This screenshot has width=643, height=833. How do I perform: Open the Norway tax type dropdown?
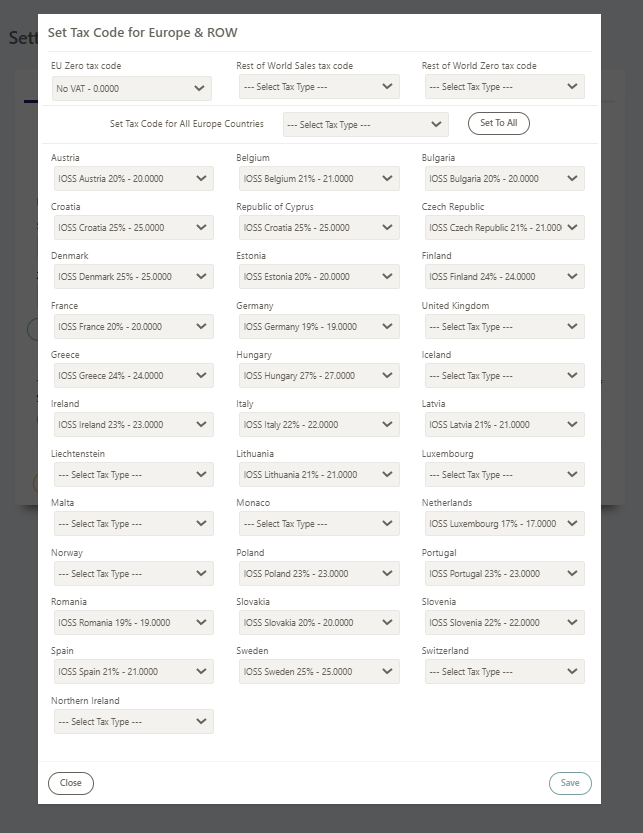pyautogui.click(x=133, y=573)
